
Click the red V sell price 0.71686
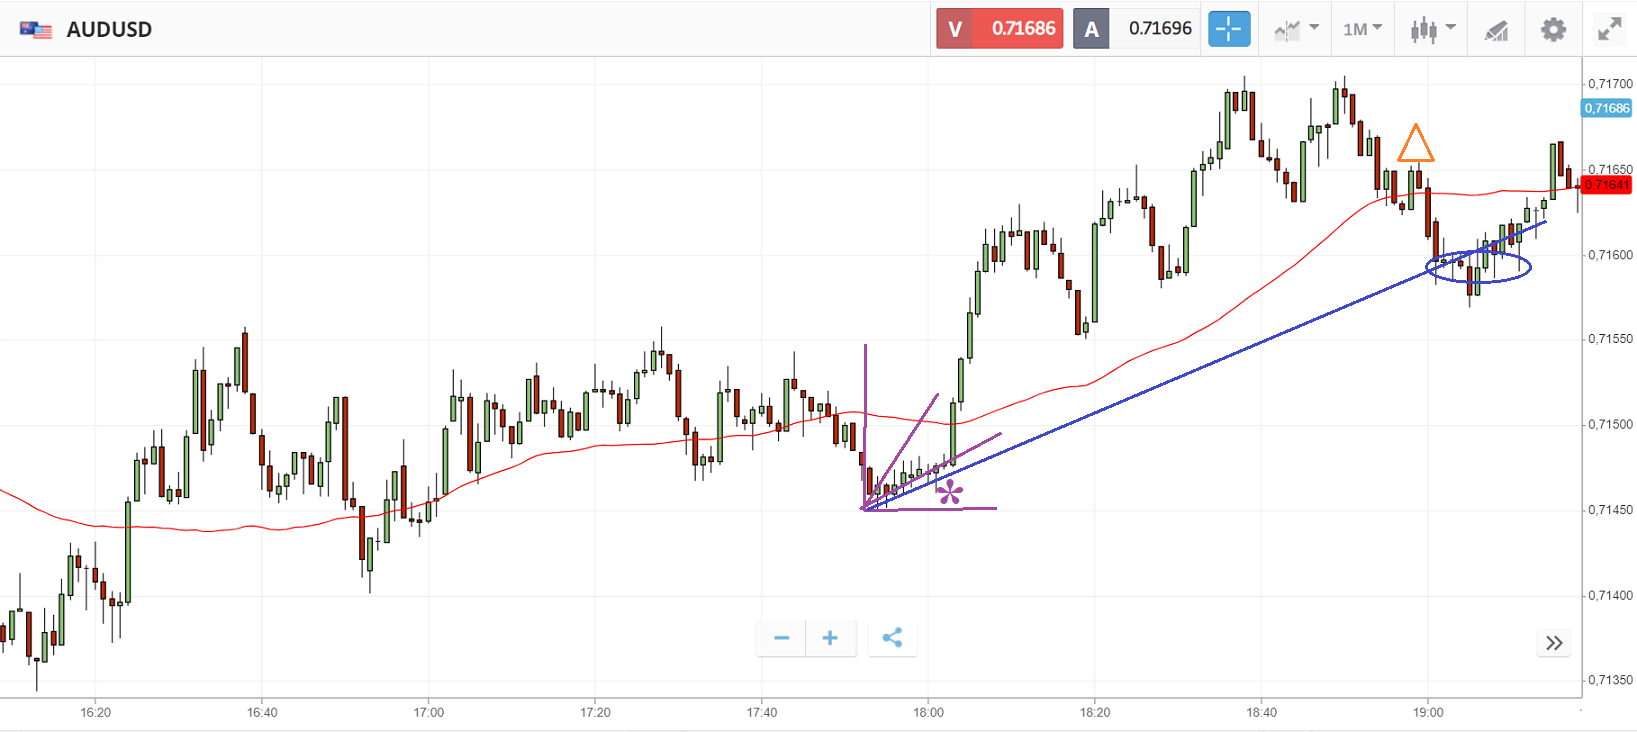coord(999,29)
